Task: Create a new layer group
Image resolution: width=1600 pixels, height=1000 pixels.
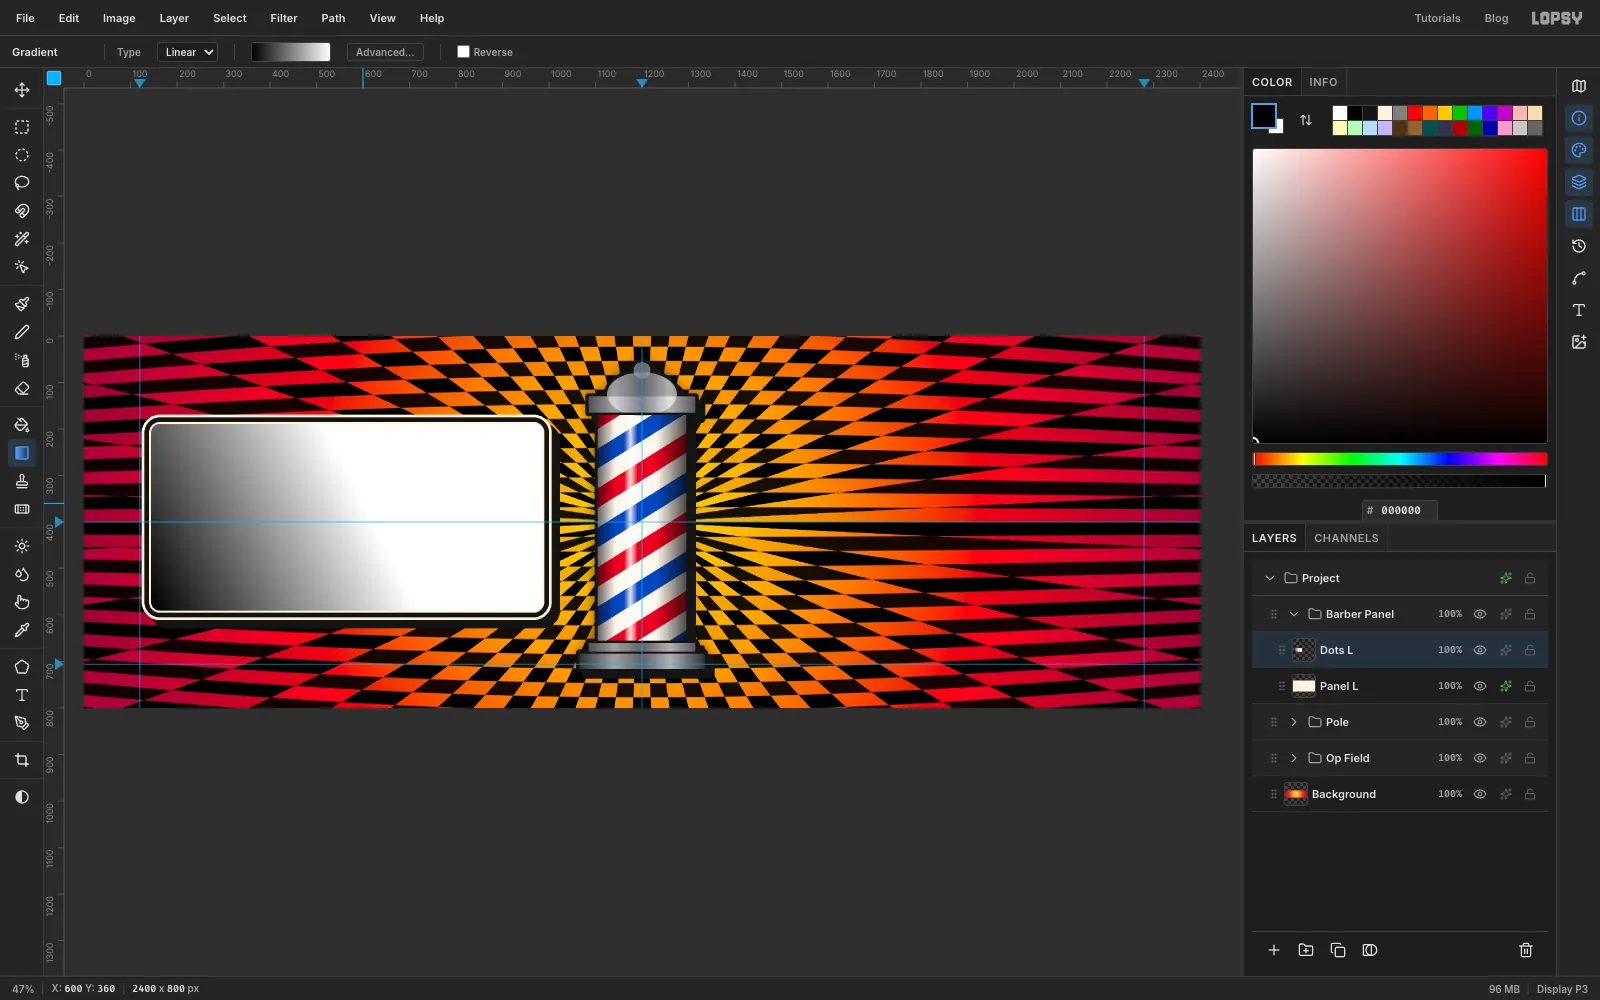Action: coord(1306,950)
